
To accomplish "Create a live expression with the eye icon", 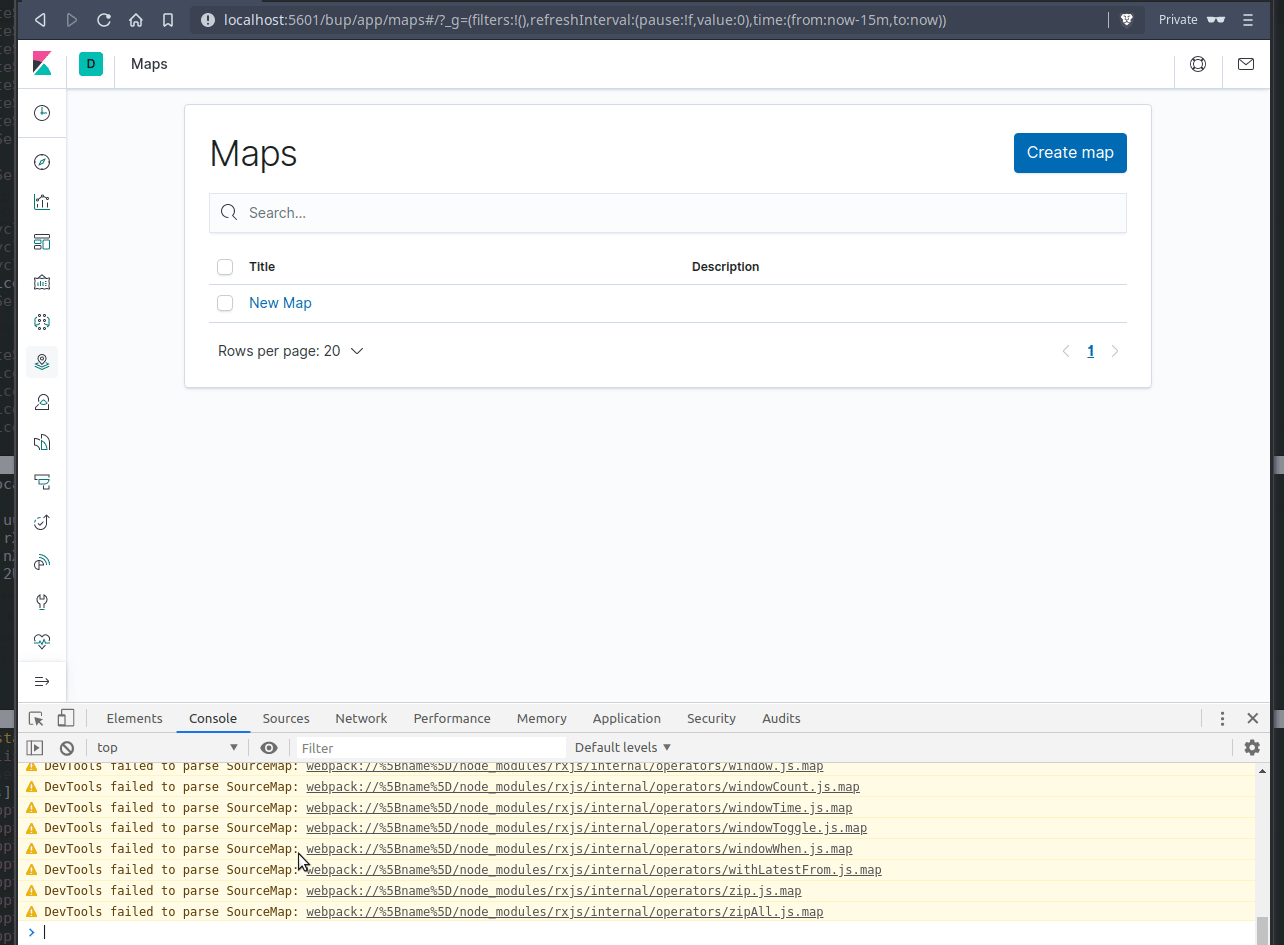I will coord(269,748).
